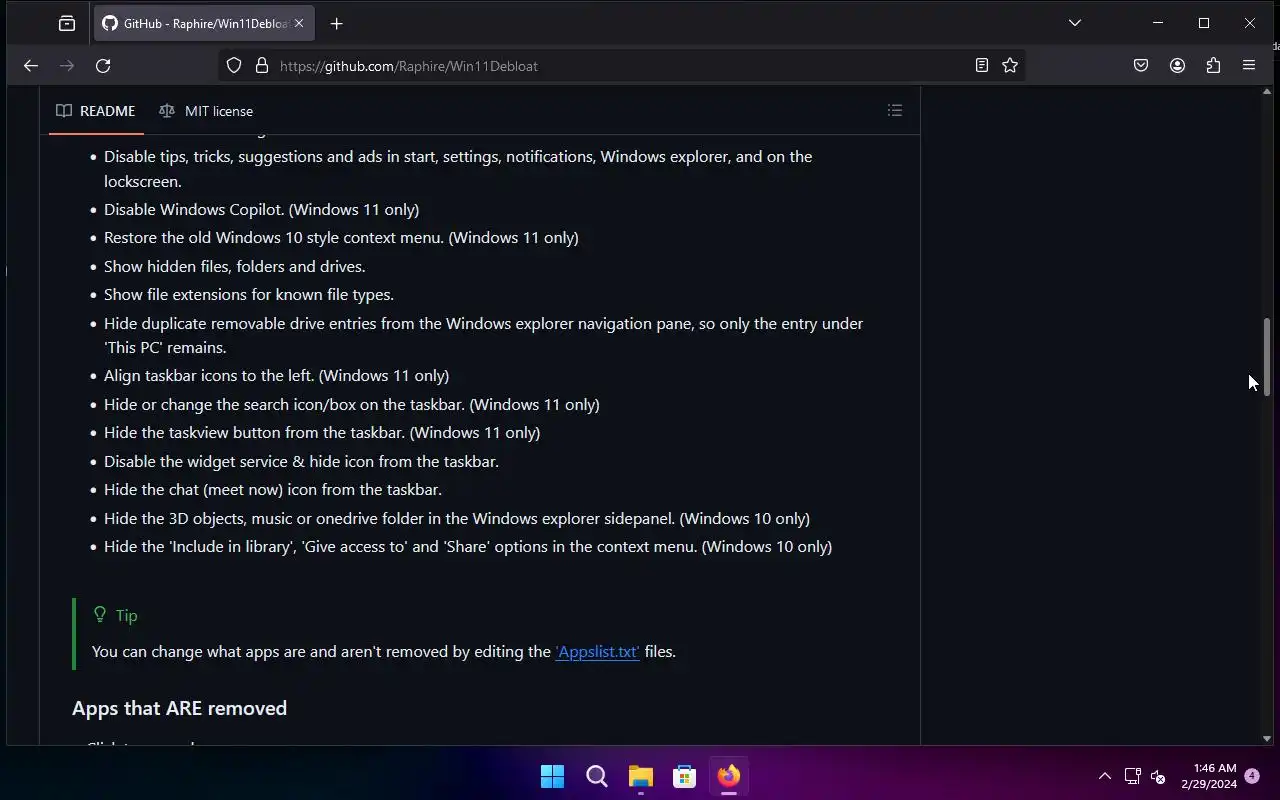The width and height of the screenshot is (1280, 800).
Task: Click the Firefox taskbar icon
Action: pos(729,776)
